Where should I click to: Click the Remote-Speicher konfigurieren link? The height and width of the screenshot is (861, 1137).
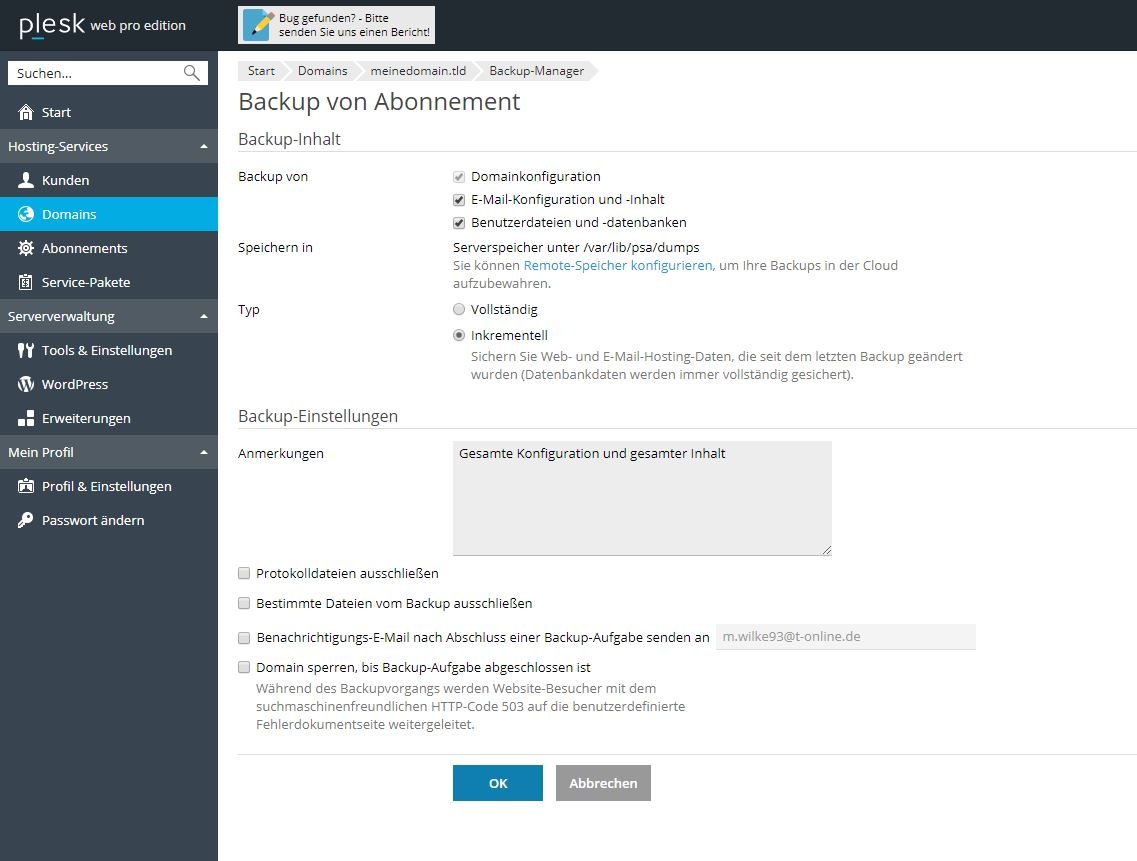618,265
